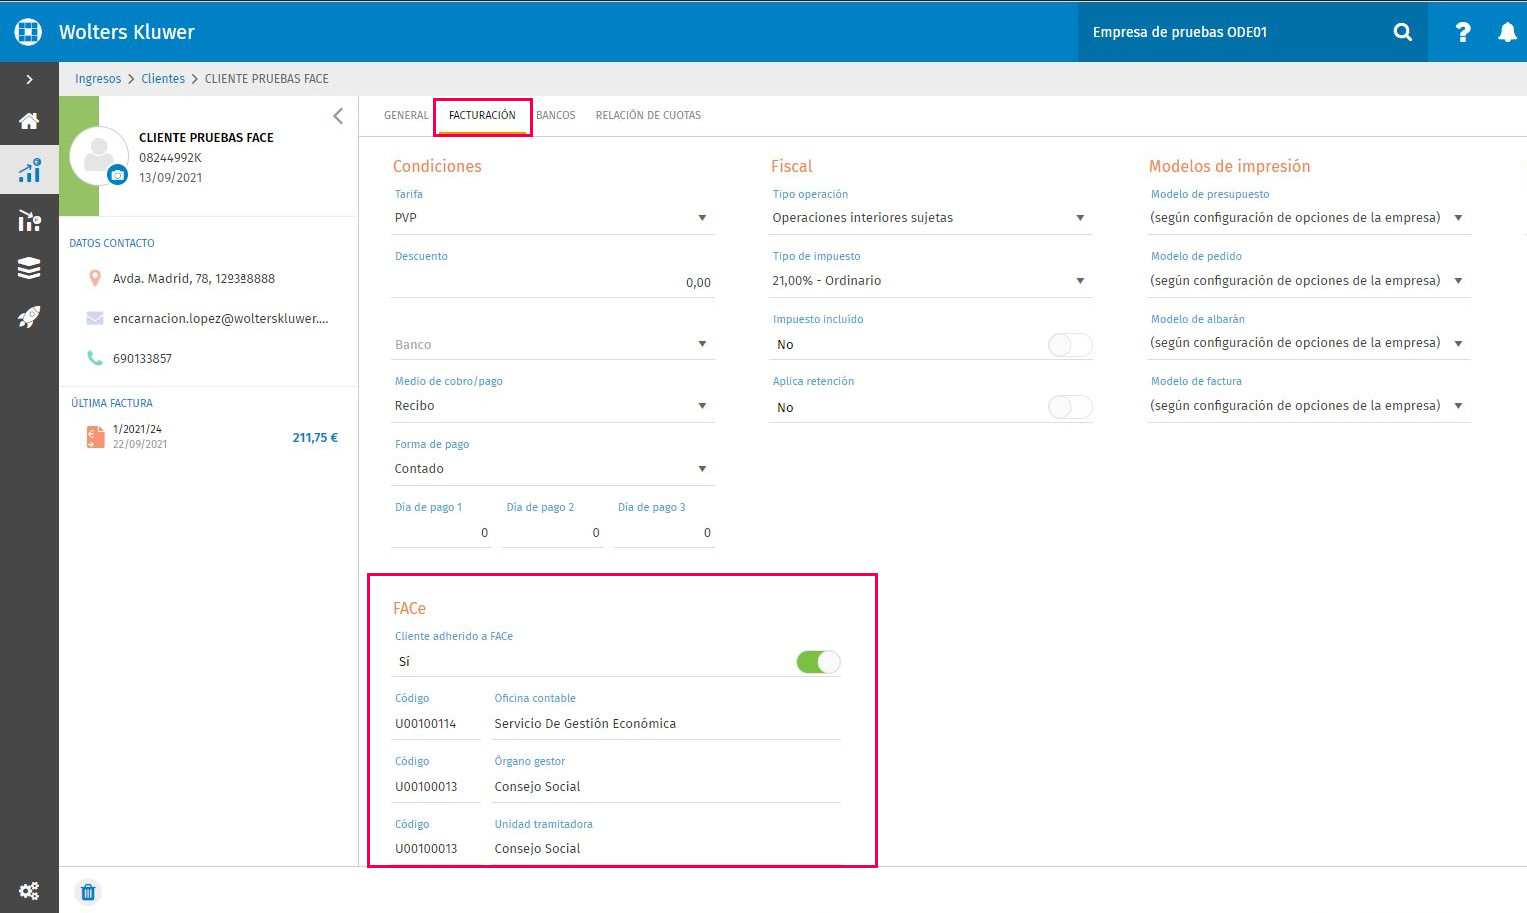Click the Oficina contable field
The width and height of the screenshot is (1527, 913).
pos(665,723)
